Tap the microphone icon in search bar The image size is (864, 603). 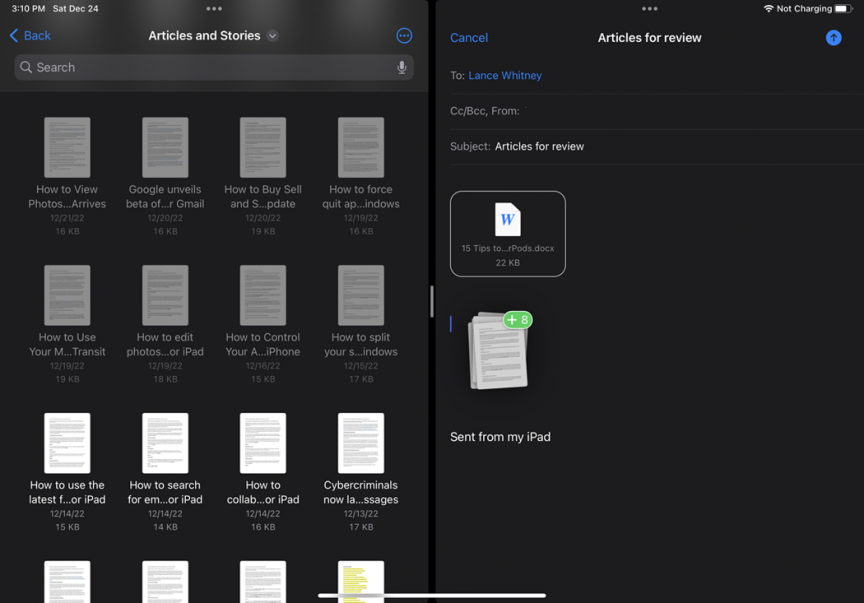click(401, 67)
